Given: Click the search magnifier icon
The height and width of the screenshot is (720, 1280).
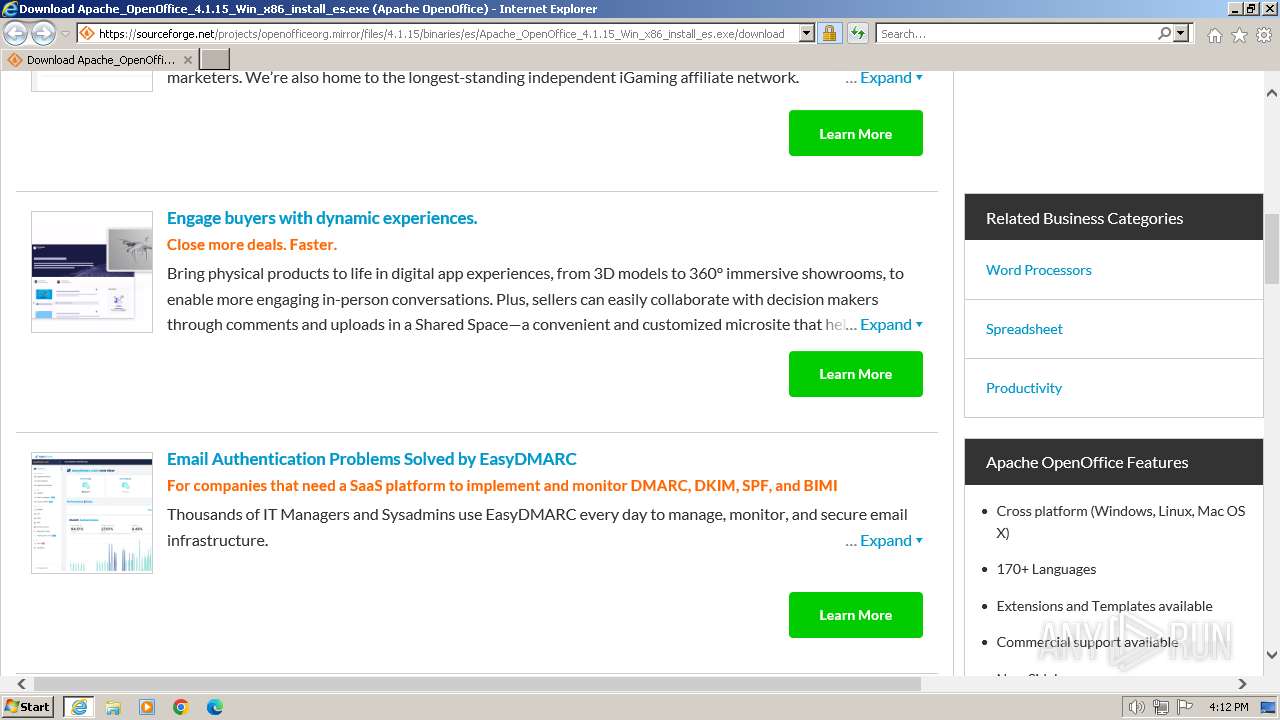Looking at the screenshot, I should pos(1164,33).
